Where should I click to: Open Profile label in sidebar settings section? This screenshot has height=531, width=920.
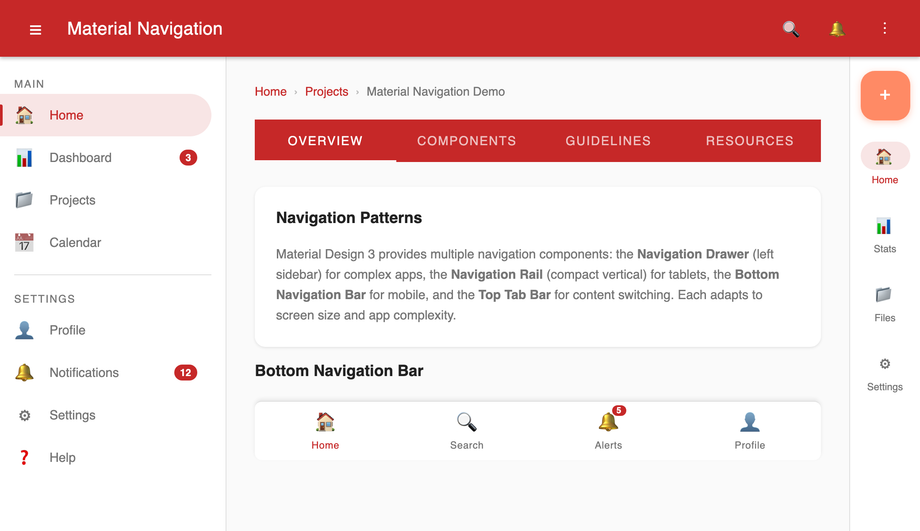(x=67, y=330)
